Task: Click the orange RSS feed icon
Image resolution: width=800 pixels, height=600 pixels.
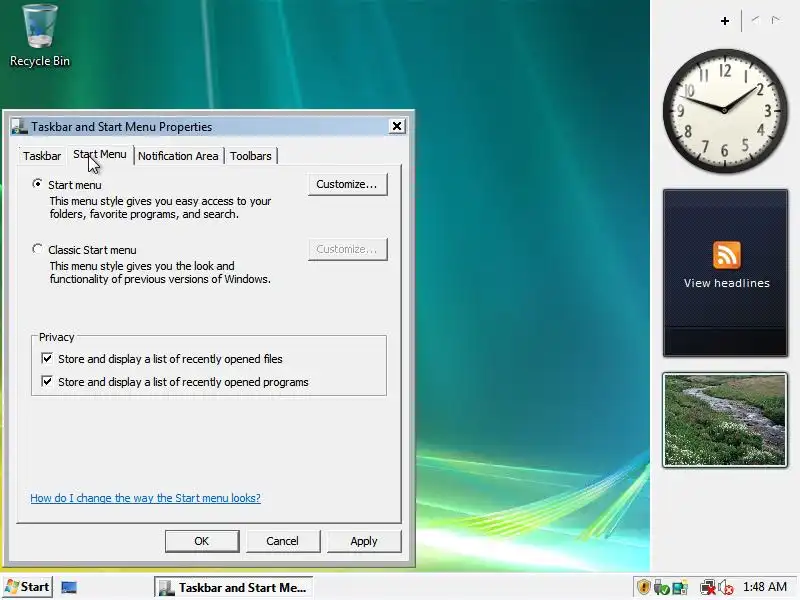Action: [727, 255]
